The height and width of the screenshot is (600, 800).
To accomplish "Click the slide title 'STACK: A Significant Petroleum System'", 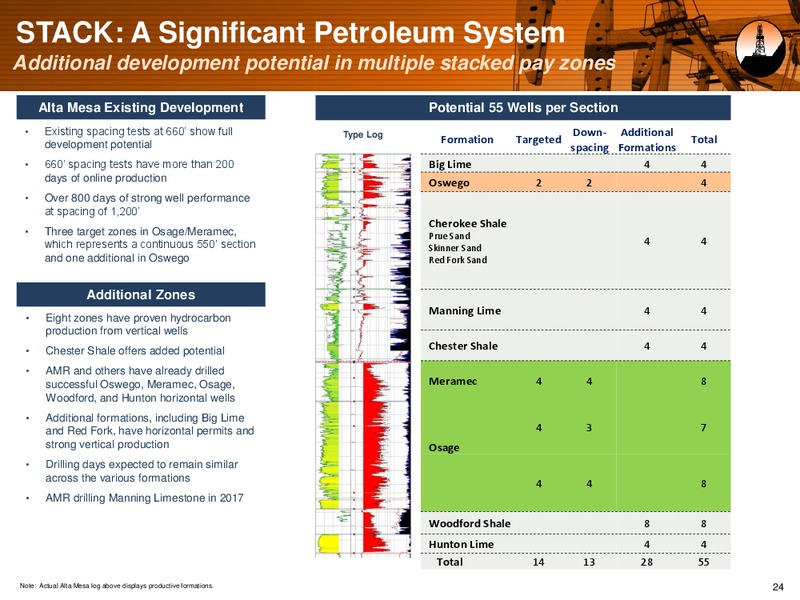I will pos(290,33).
